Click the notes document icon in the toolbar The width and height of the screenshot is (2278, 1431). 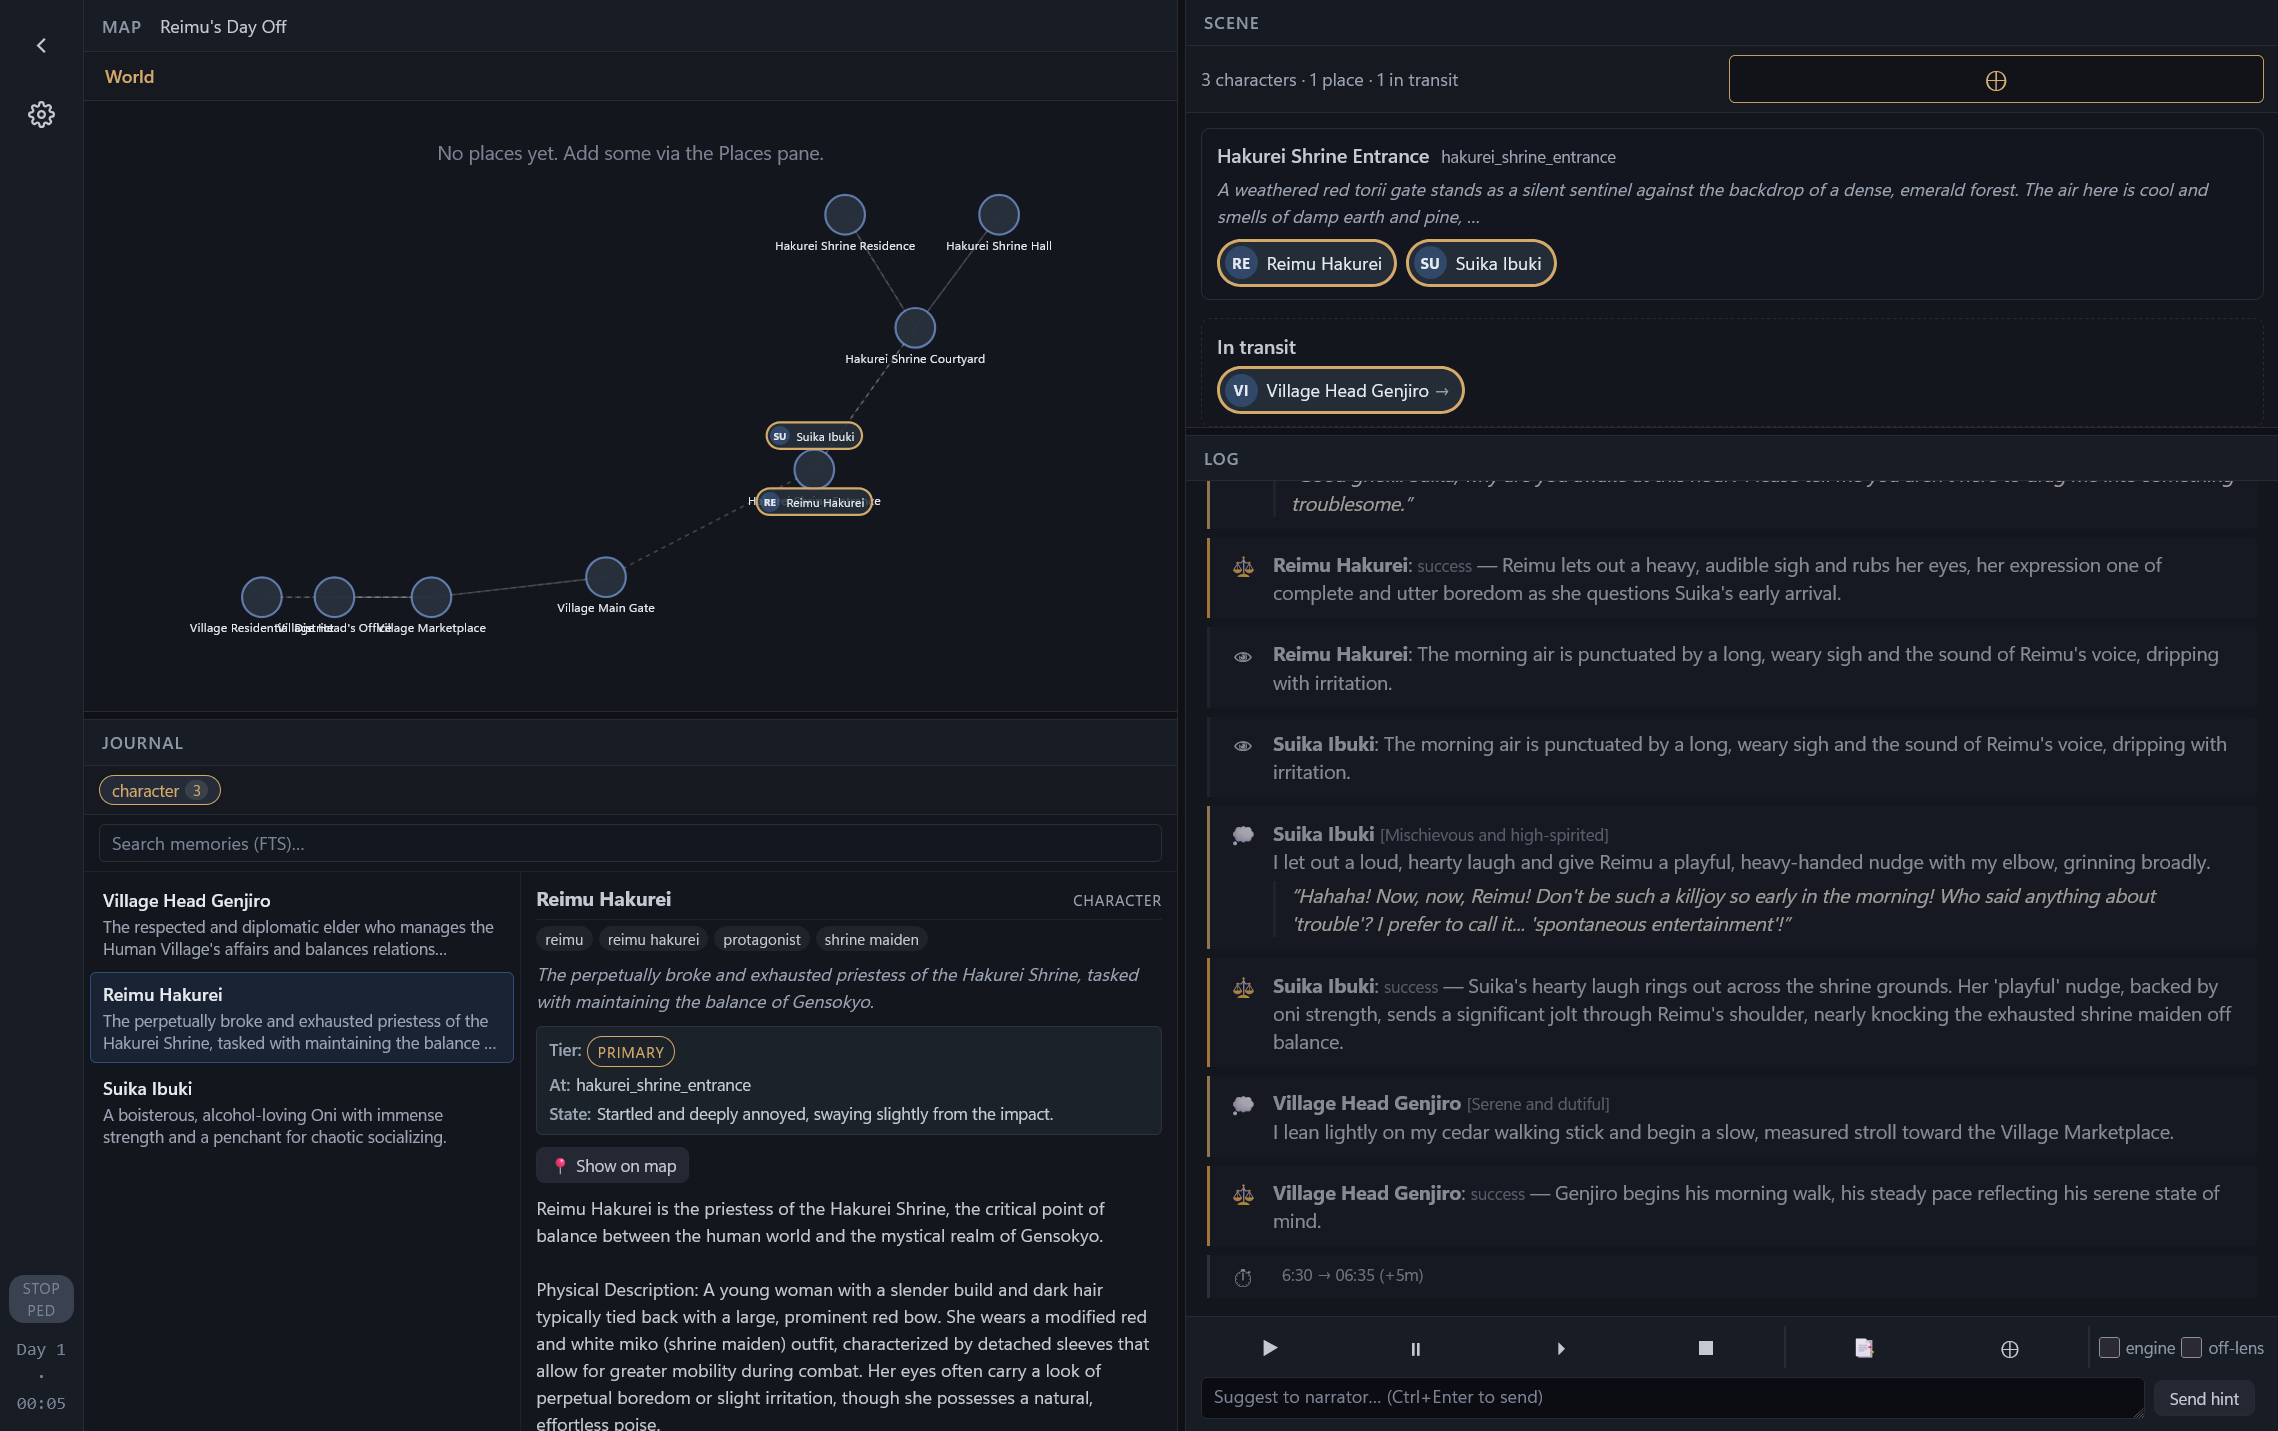1864,1348
